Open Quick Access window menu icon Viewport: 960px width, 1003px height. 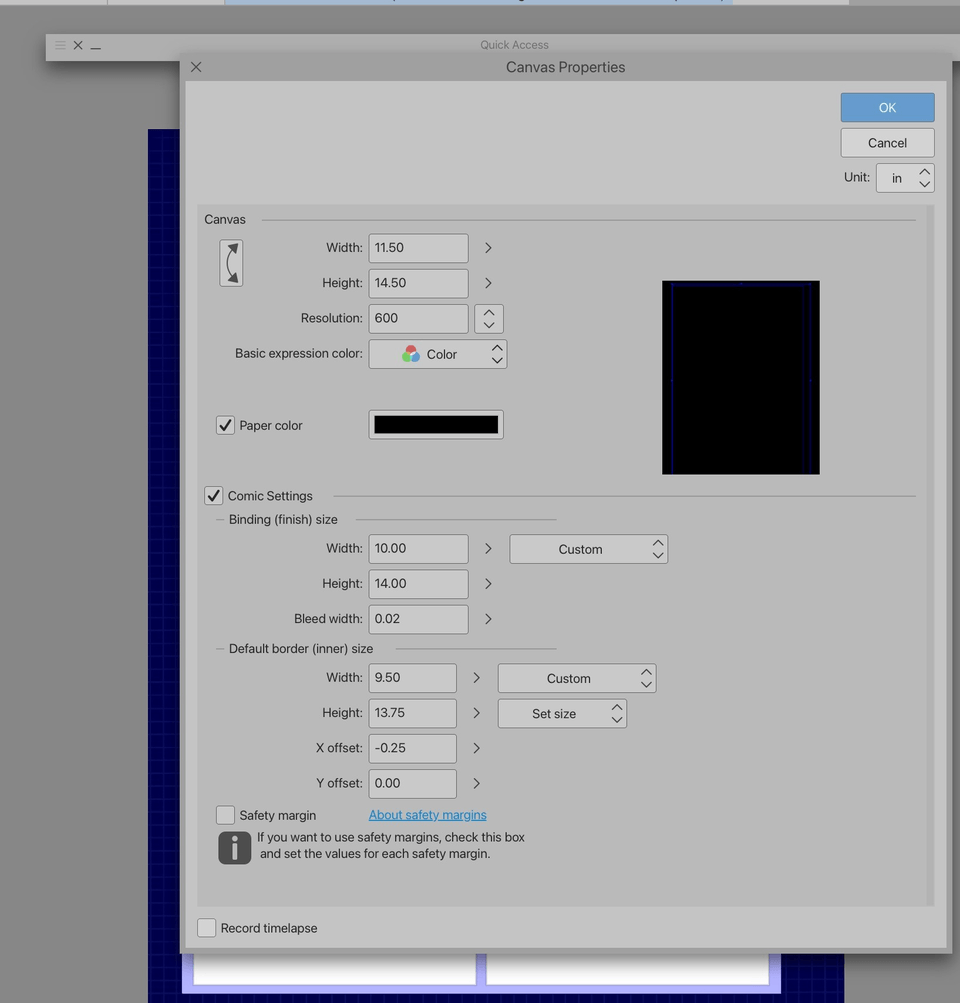click(x=60, y=45)
